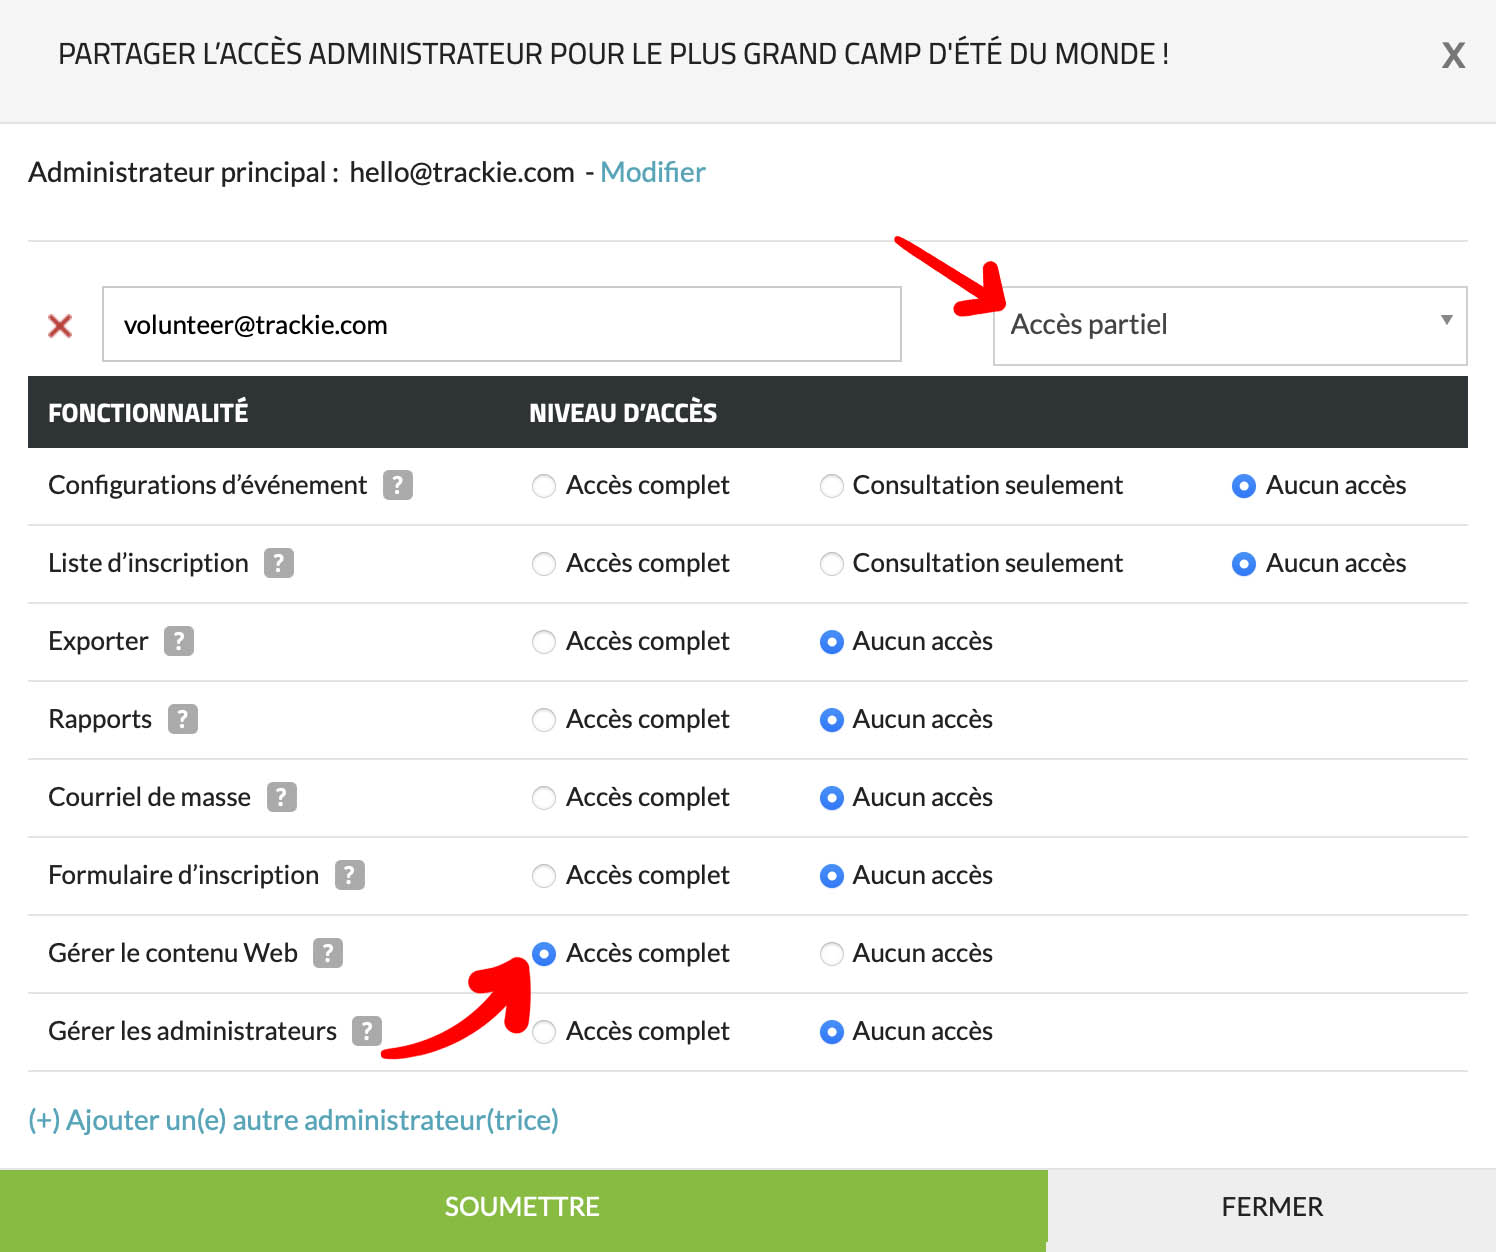This screenshot has height=1252, width=1496.
Task: Click help icon for Formulaire d'inscription
Action: pyautogui.click(x=349, y=875)
